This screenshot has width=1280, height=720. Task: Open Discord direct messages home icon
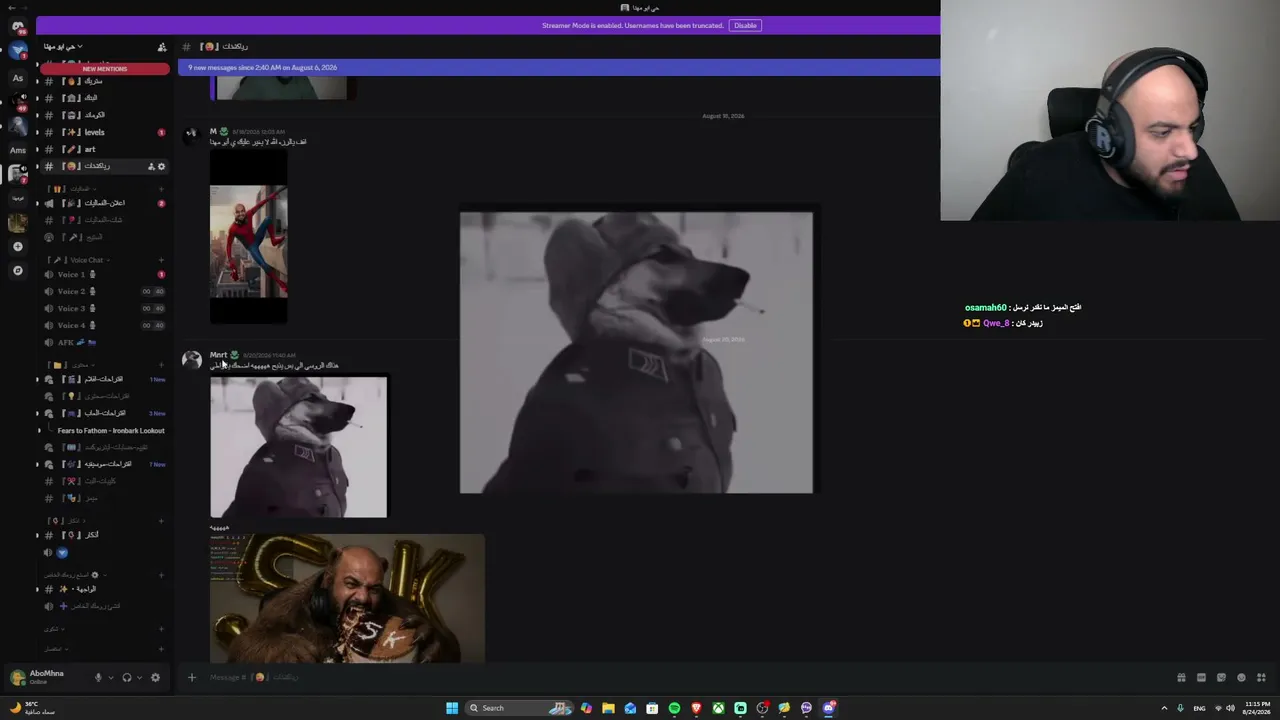click(x=18, y=26)
